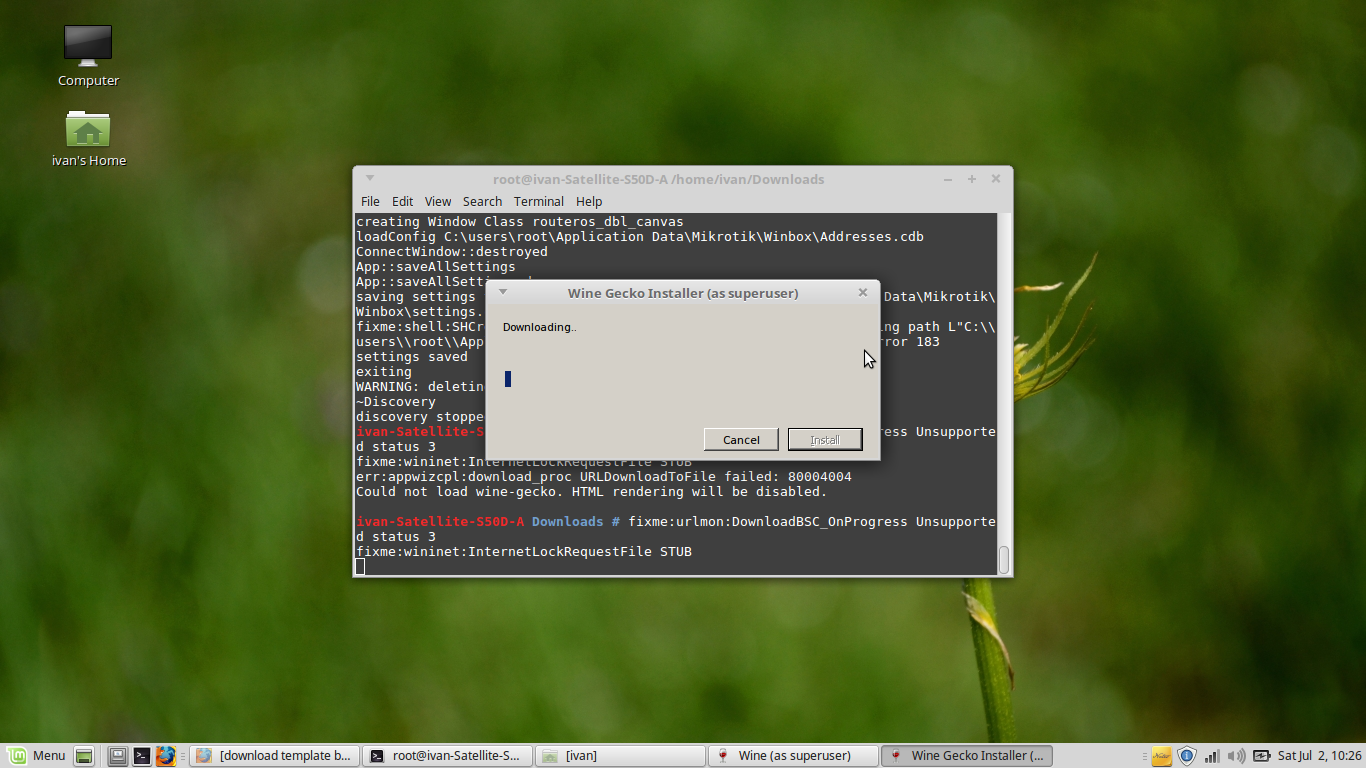The height and width of the screenshot is (768, 1366).
Task: Select the Wine Gecko Installer taskbar entry
Action: tap(967, 756)
